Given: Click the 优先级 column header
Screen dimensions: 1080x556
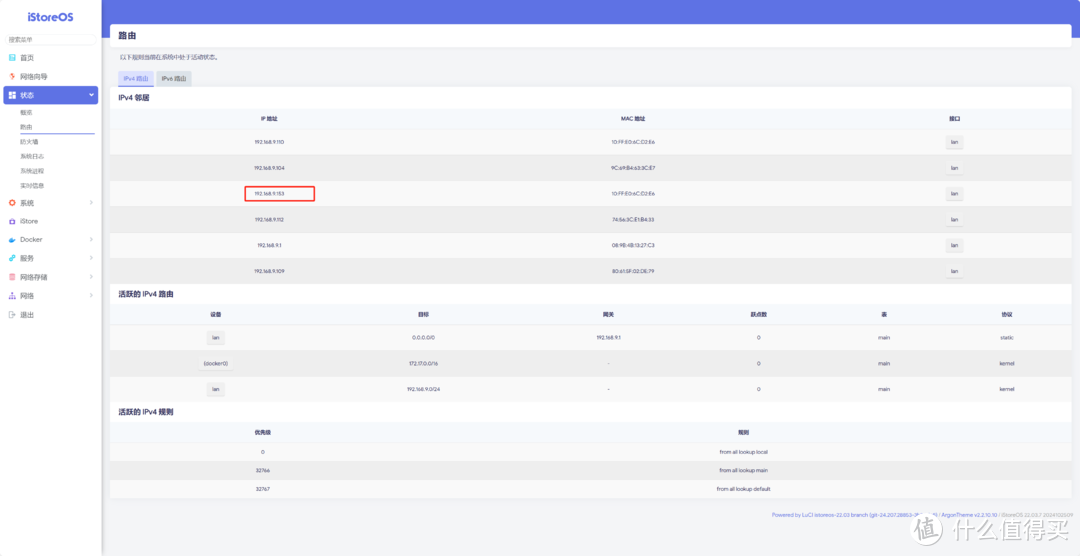Looking at the screenshot, I should [263, 433].
